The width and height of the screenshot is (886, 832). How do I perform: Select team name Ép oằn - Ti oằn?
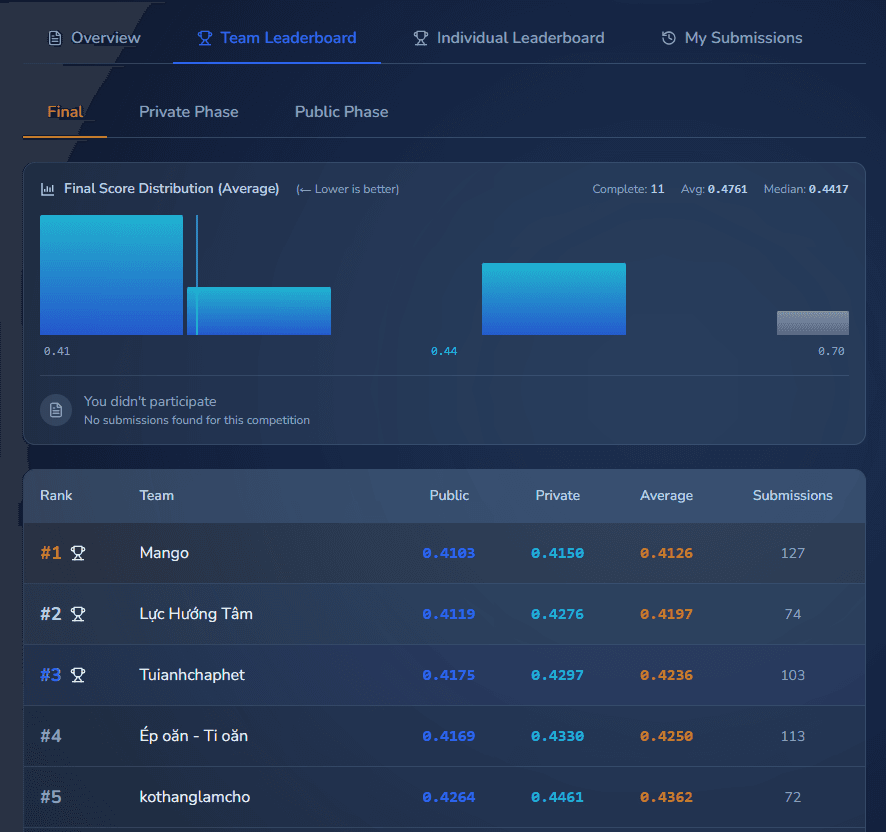(x=194, y=736)
